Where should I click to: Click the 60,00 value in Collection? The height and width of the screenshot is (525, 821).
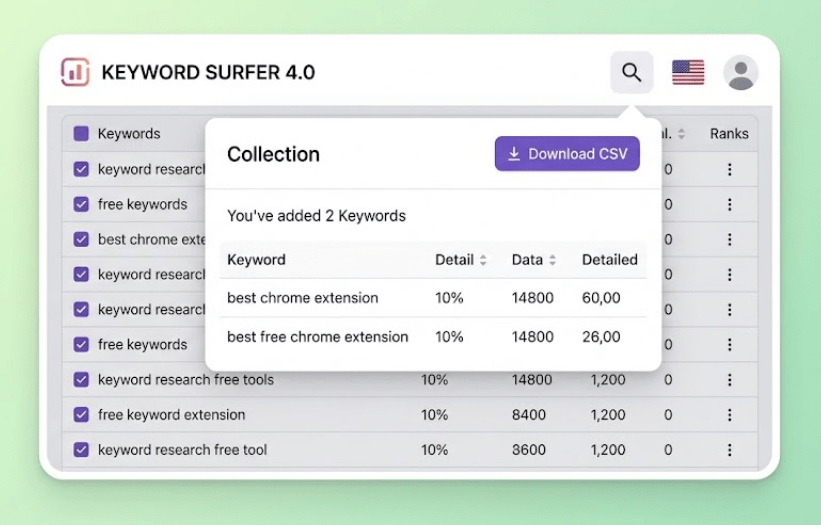pos(601,298)
